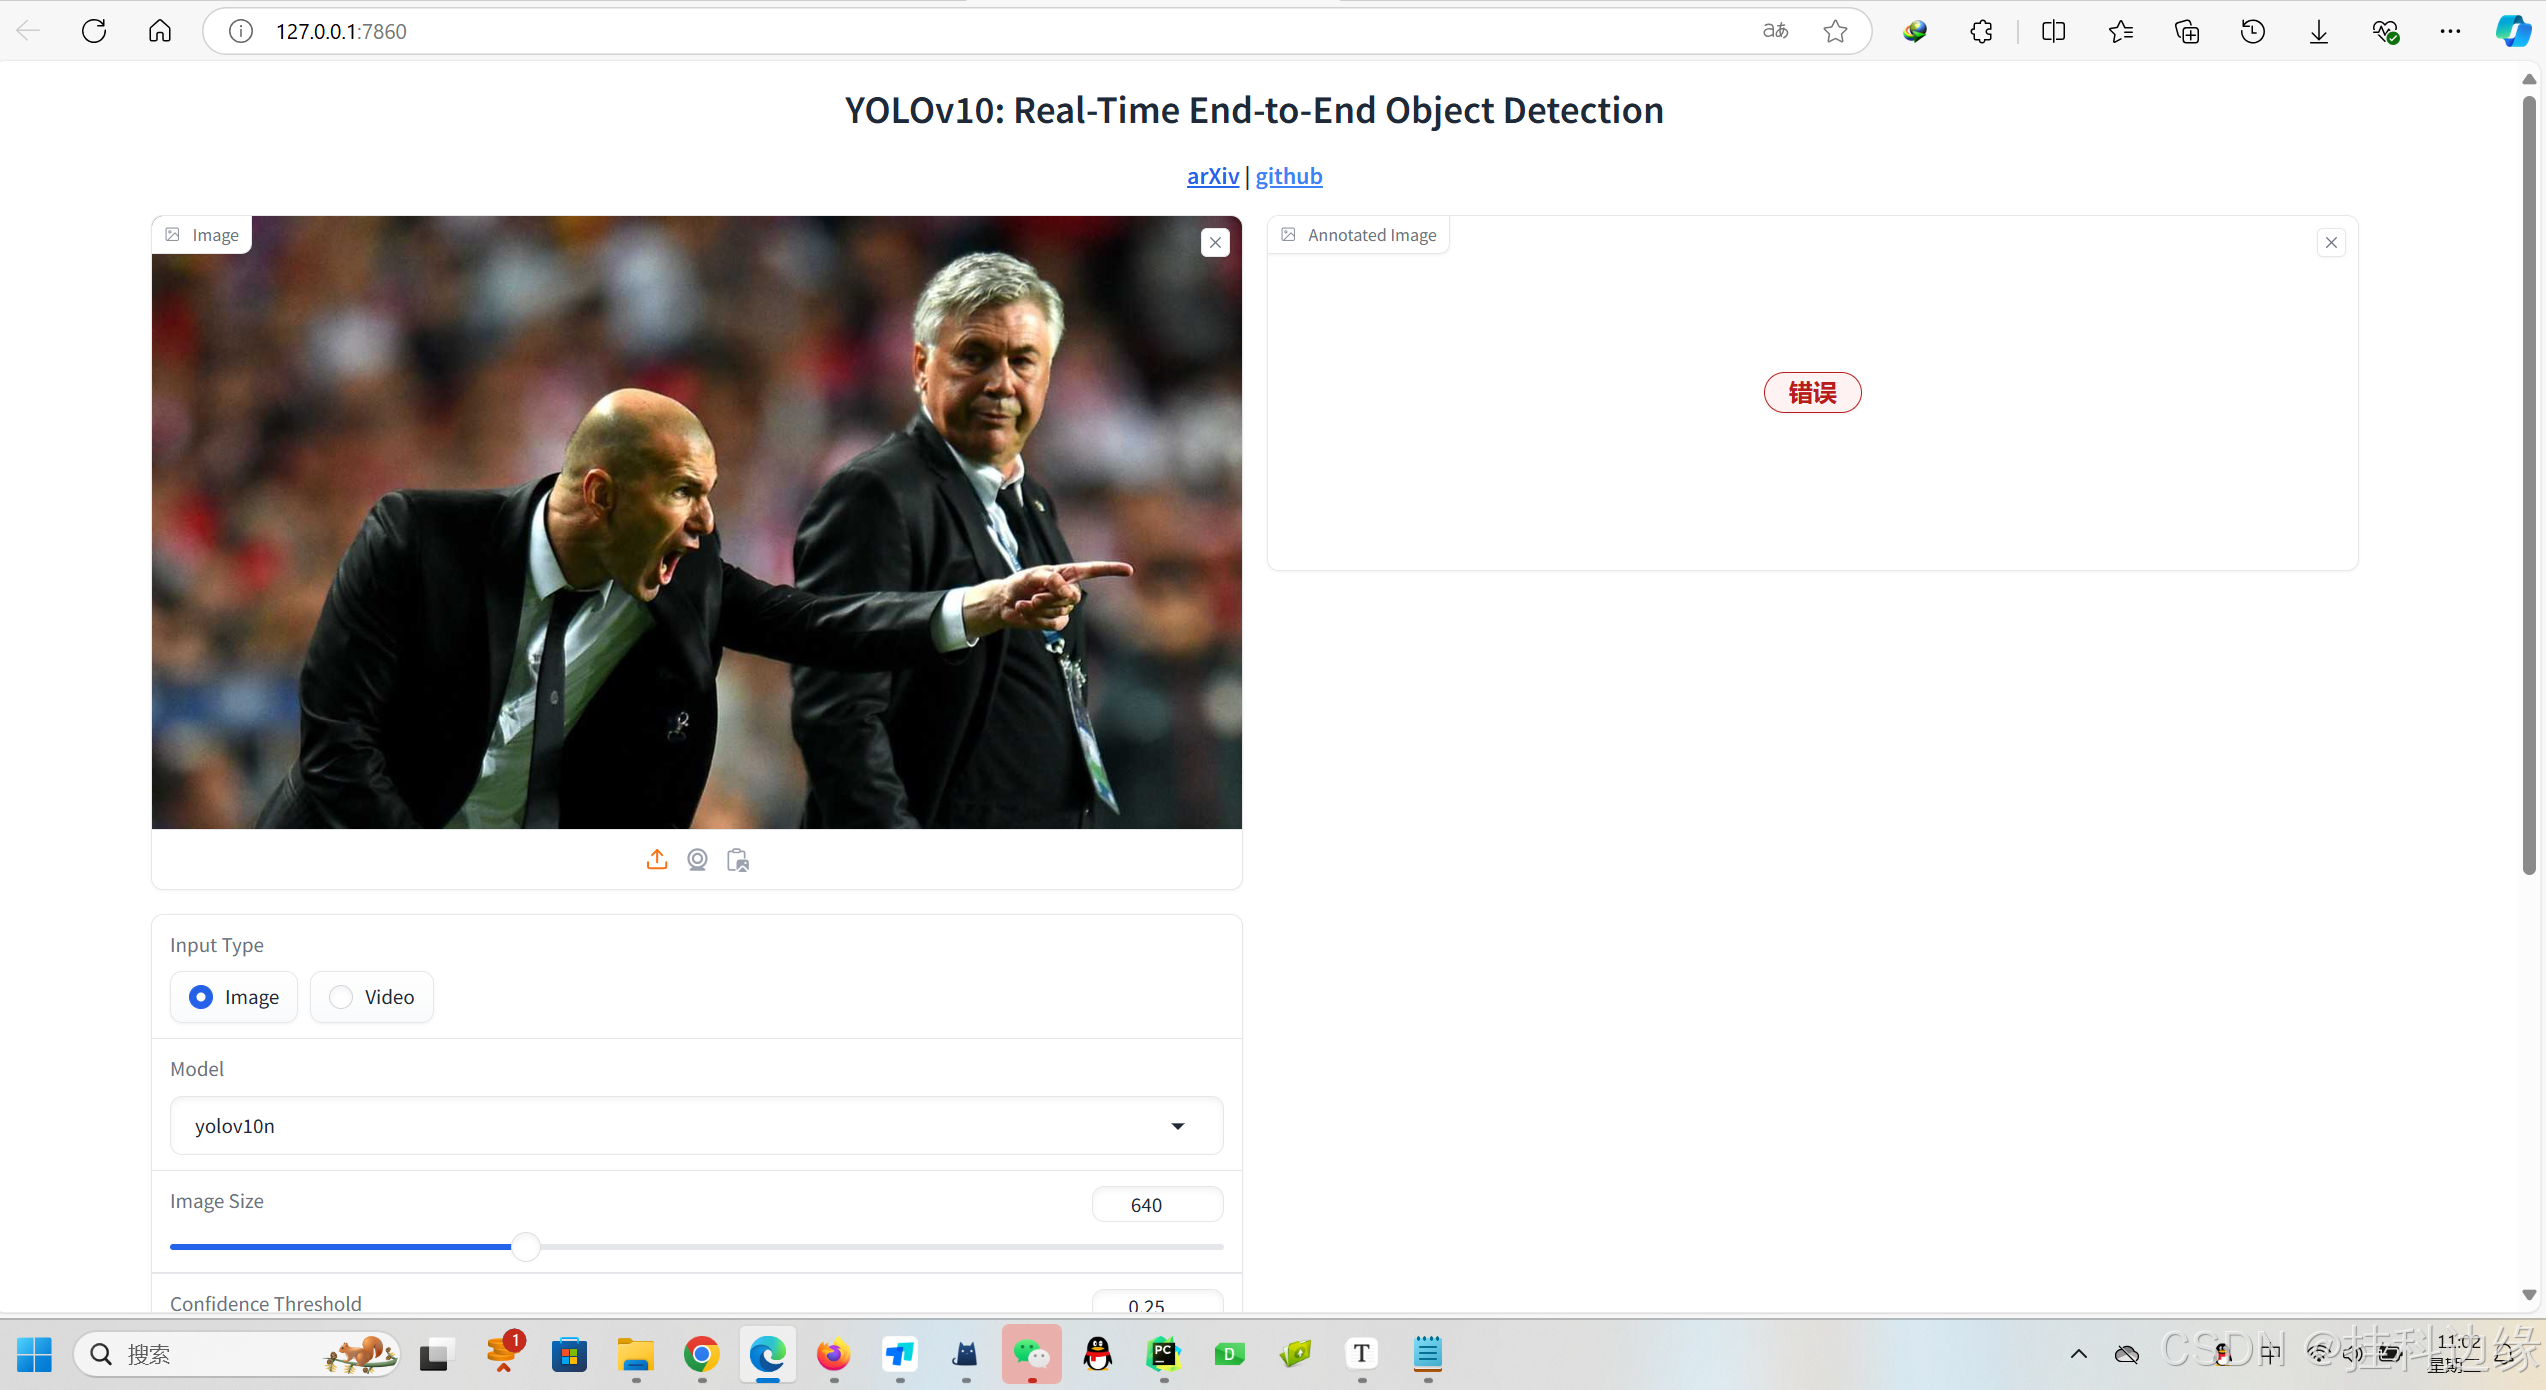Open the github link
2546x1390 pixels.
tap(1288, 176)
